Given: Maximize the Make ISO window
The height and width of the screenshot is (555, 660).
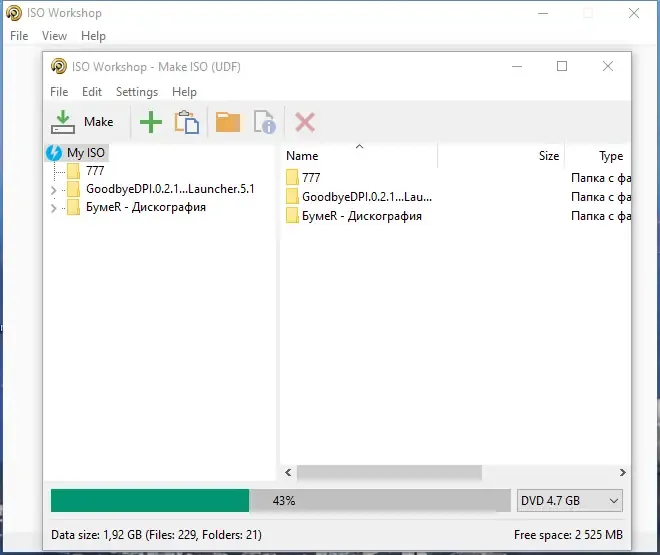Looking at the screenshot, I should [x=562, y=66].
